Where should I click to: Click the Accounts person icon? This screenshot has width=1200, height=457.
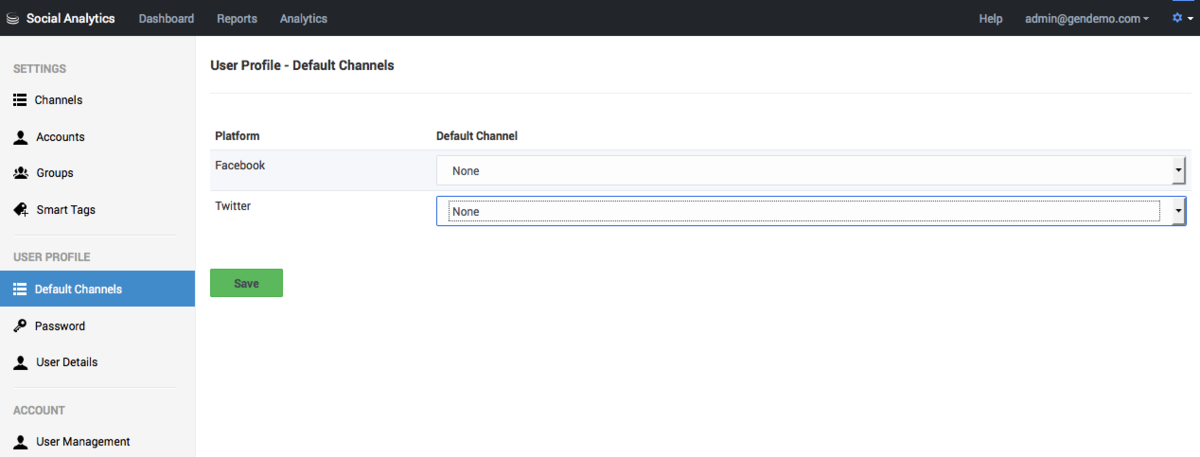click(x=20, y=137)
